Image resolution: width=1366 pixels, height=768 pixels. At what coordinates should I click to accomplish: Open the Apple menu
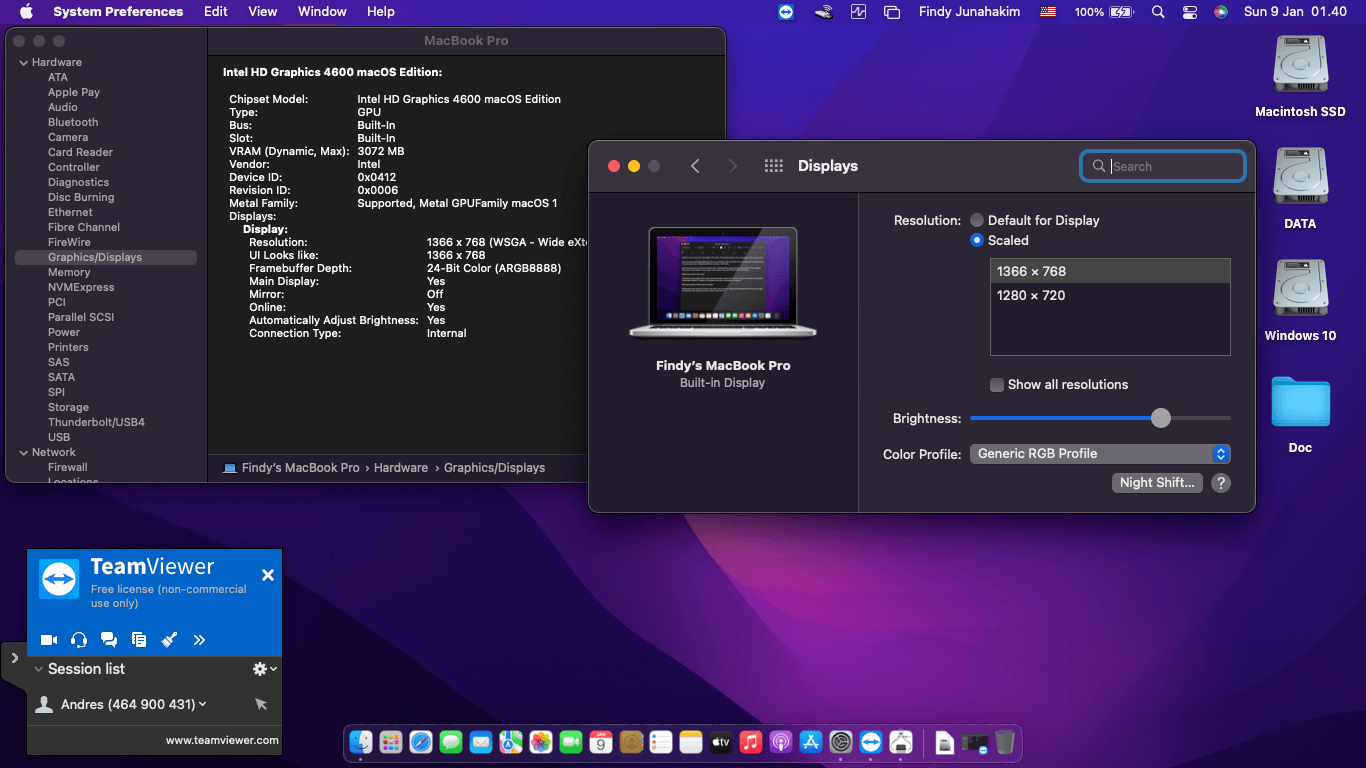26,12
